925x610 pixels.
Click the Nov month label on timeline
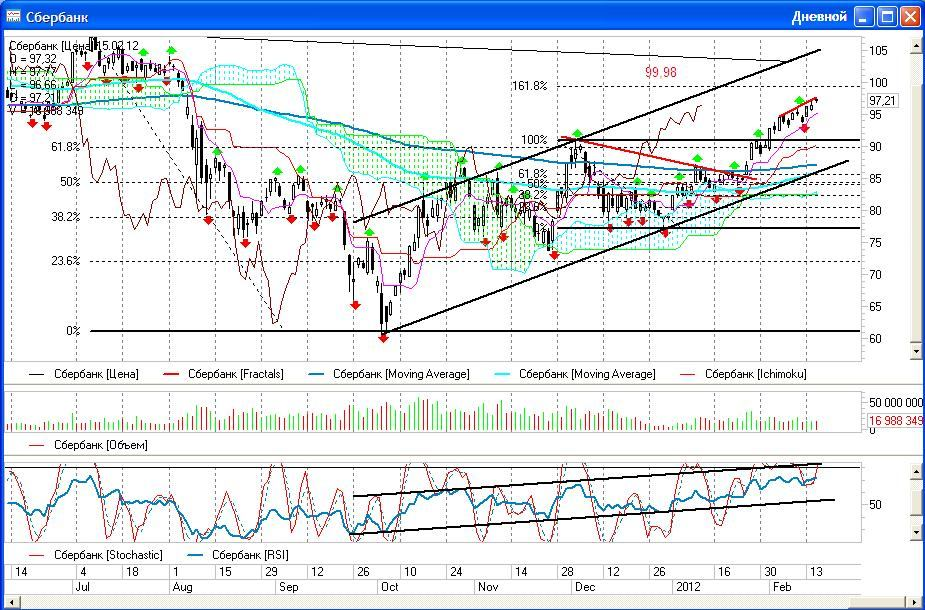coord(488,588)
